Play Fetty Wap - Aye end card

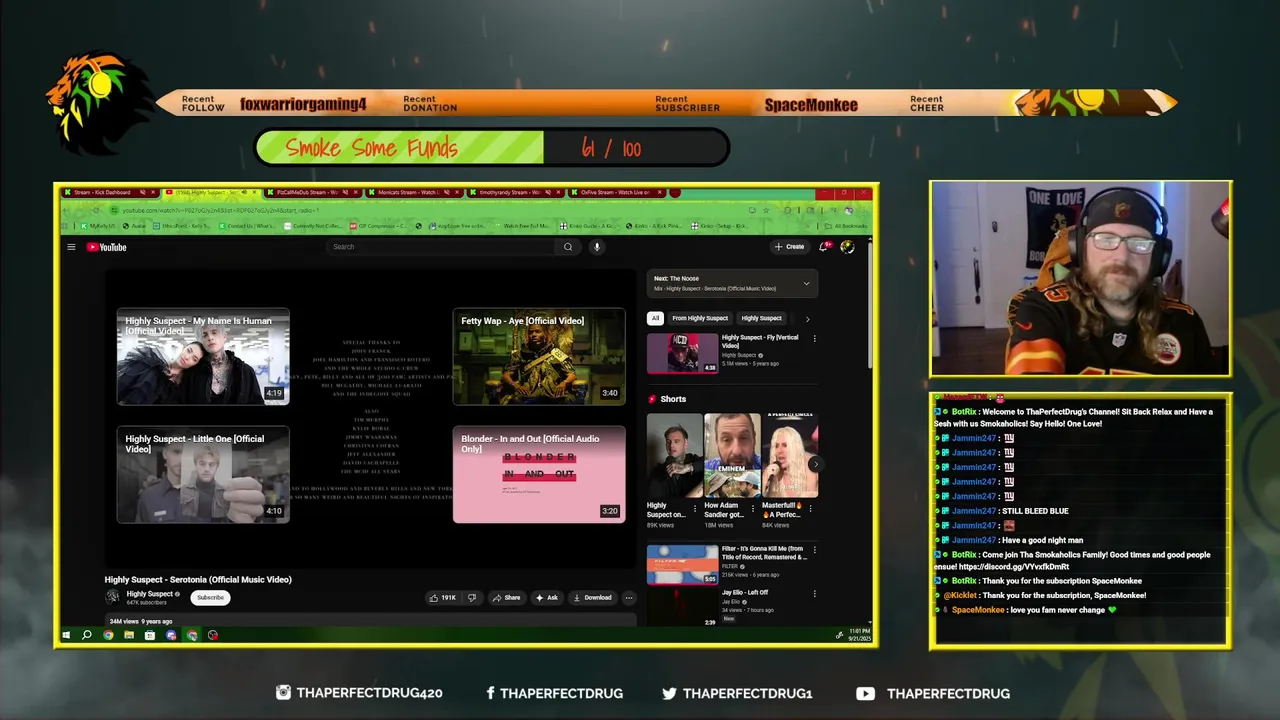tap(539, 357)
